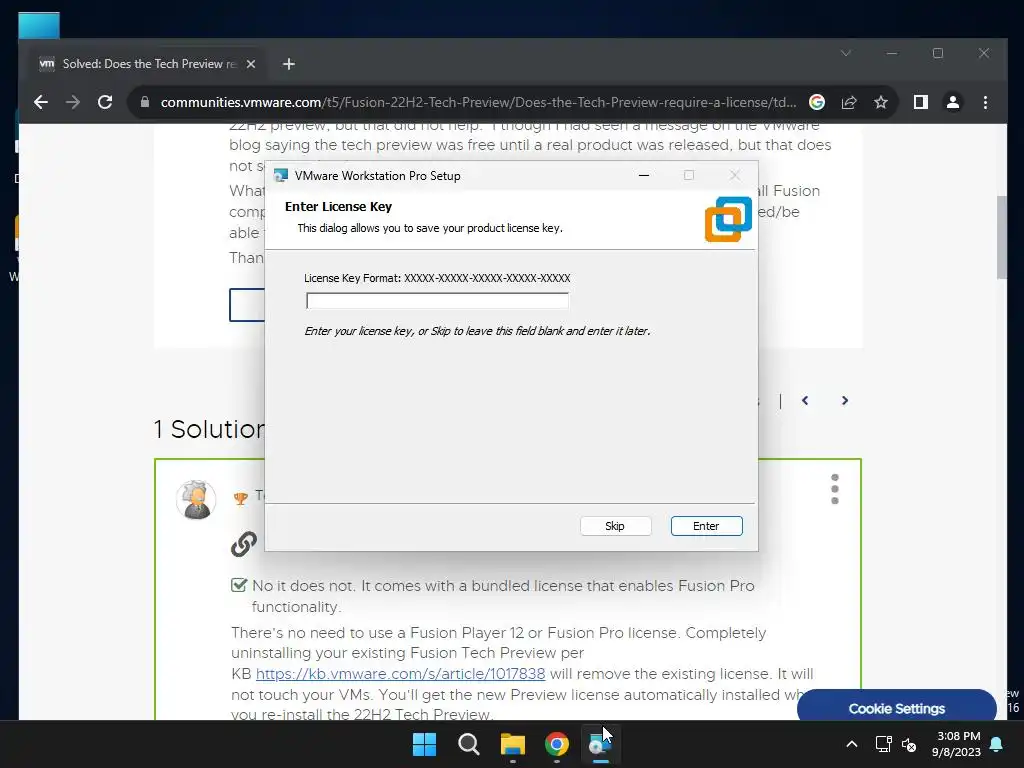Click the accepted solution checkmark icon

click(239, 584)
